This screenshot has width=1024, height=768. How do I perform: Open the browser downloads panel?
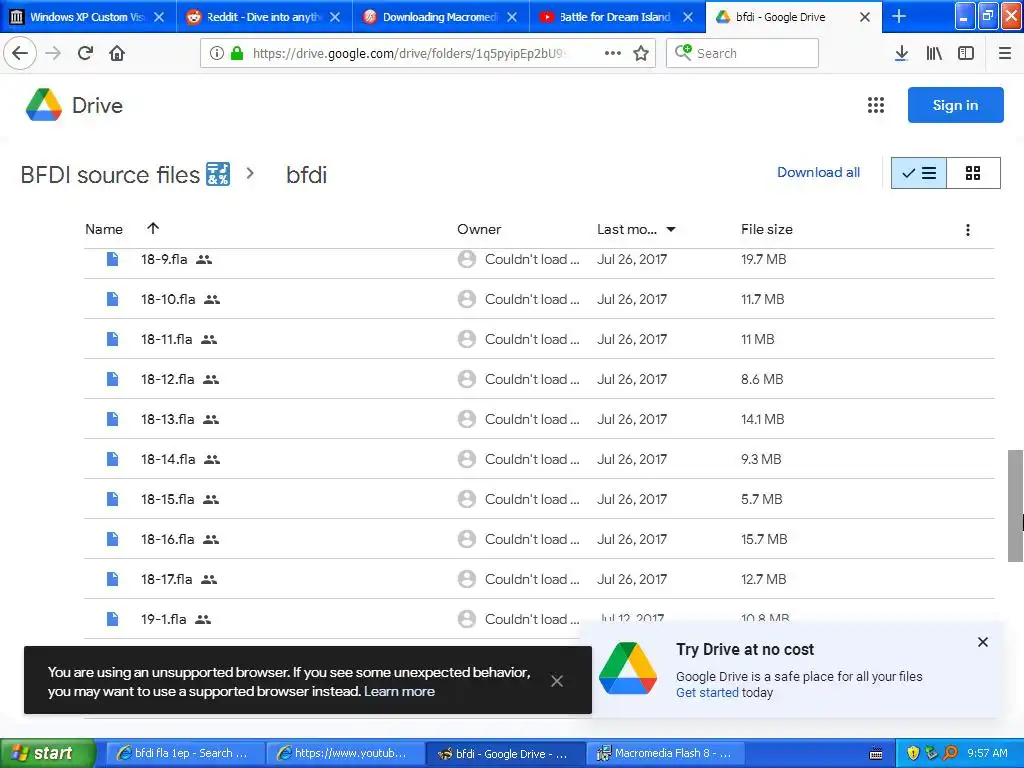tap(901, 53)
